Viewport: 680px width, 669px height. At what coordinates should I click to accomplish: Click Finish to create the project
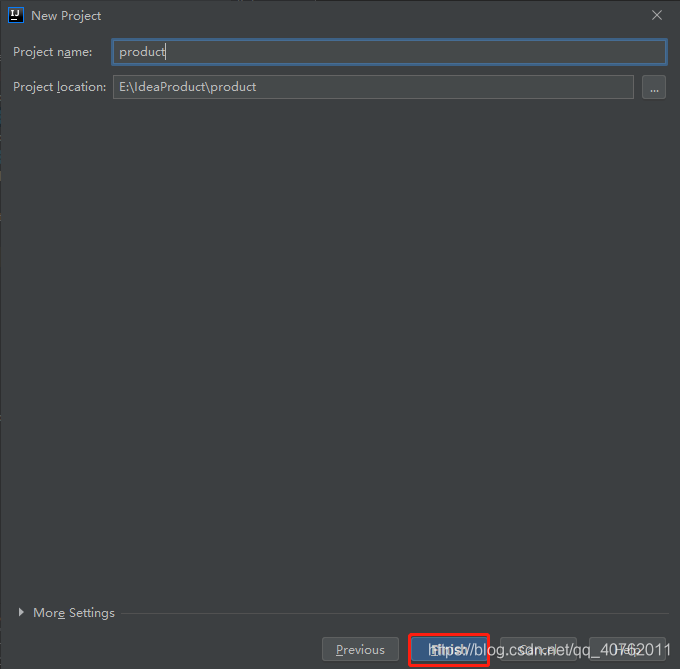[449, 649]
